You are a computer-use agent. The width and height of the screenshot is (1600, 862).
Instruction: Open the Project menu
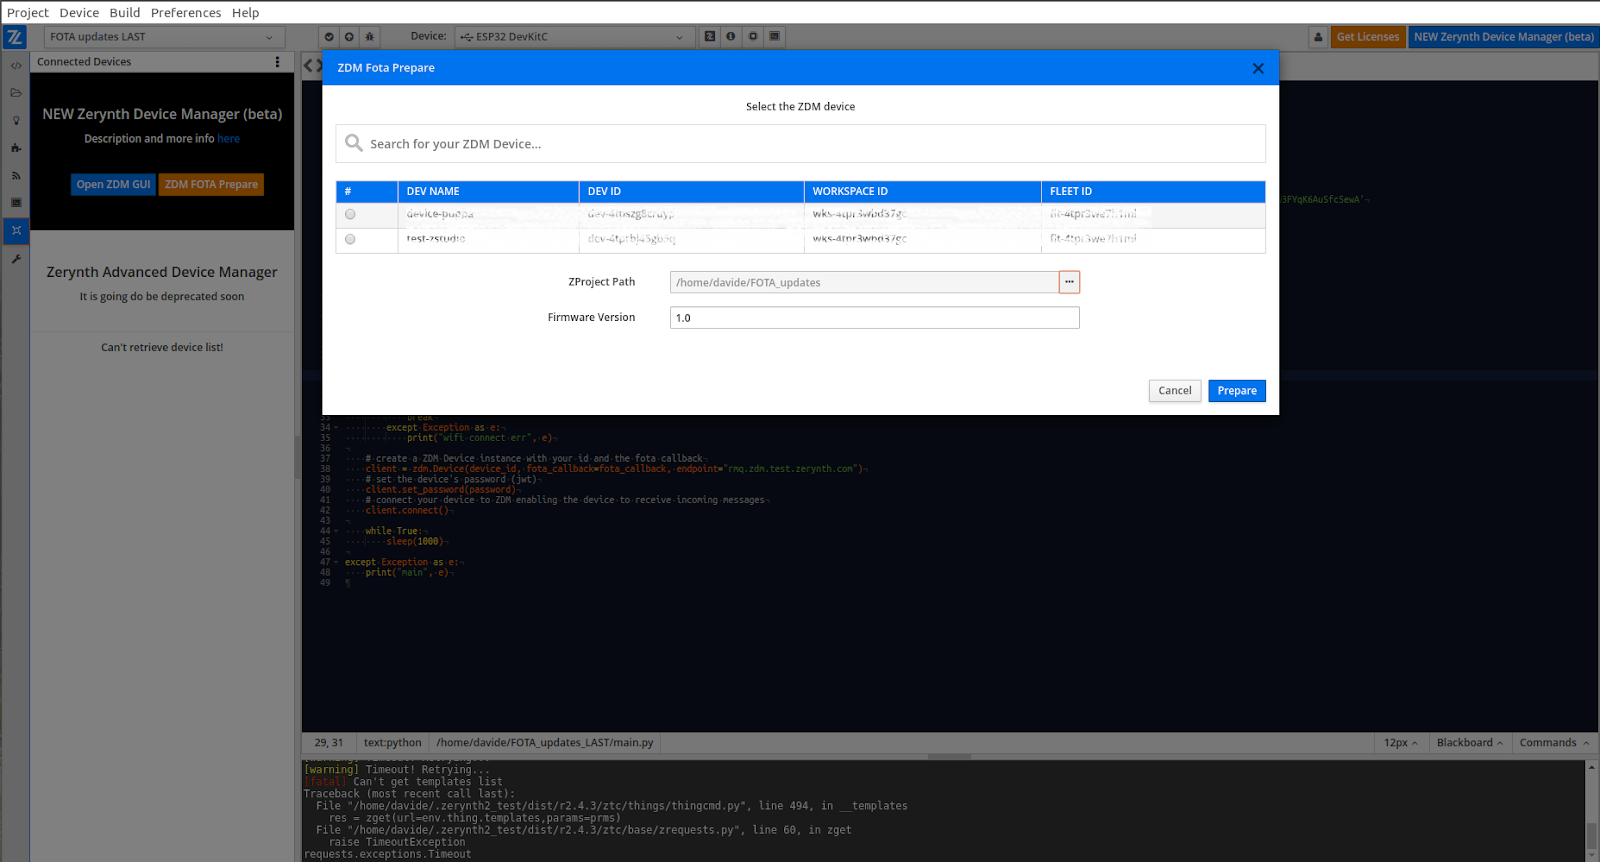point(28,12)
